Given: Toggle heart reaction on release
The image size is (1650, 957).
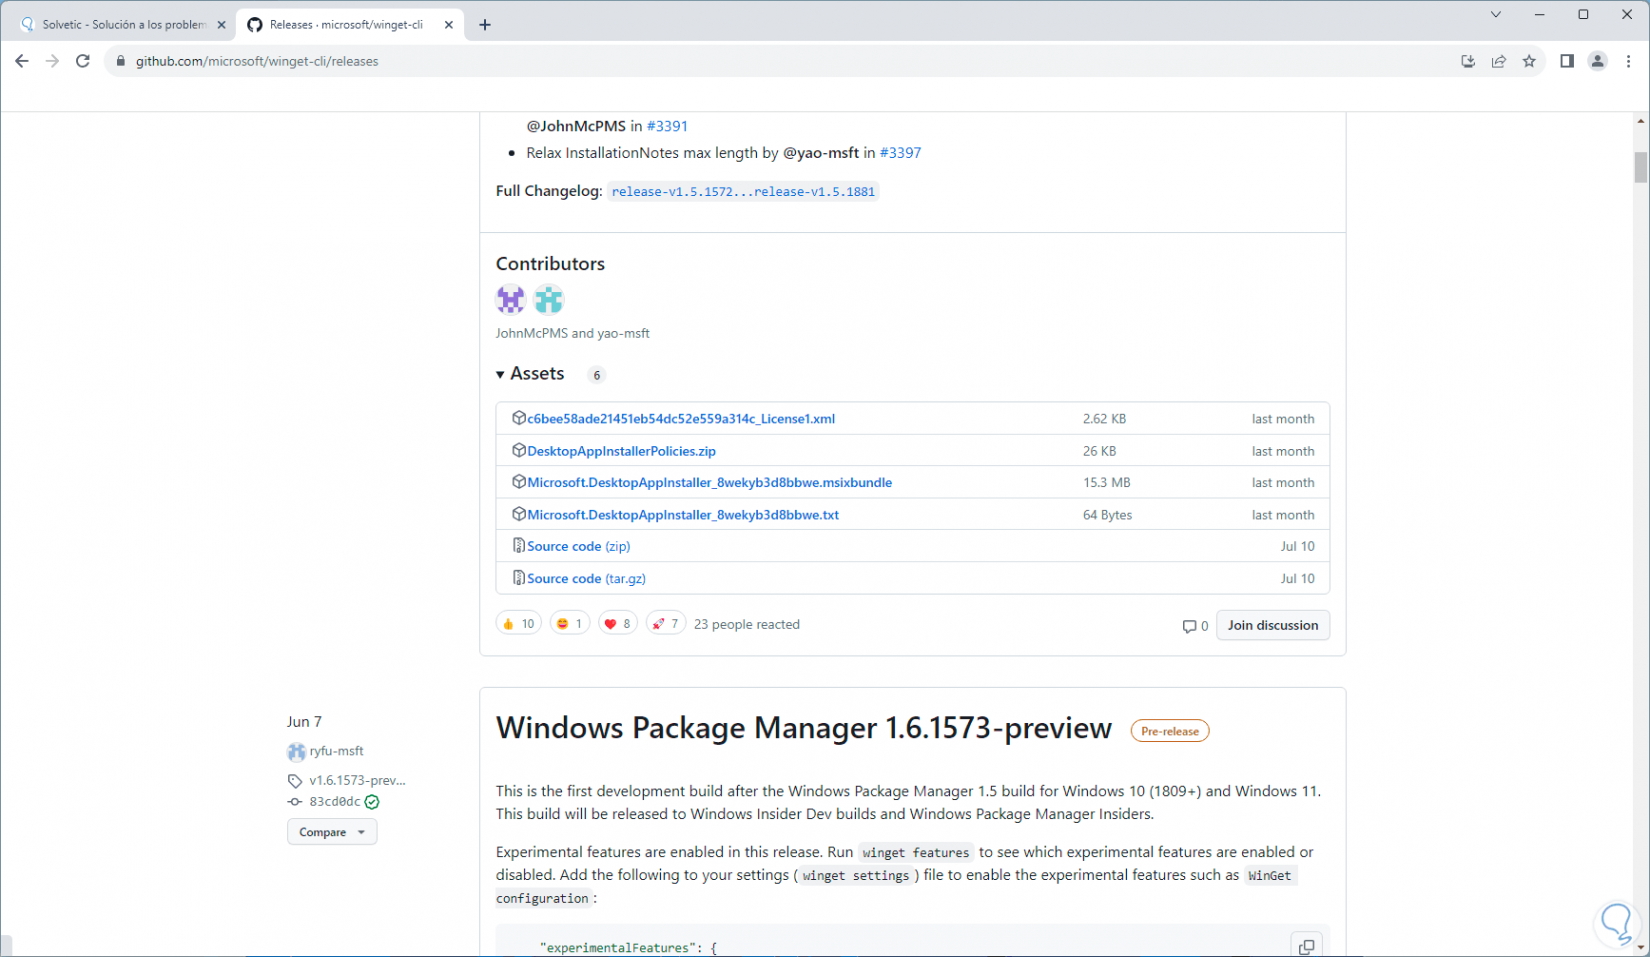Looking at the screenshot, I should (617, 624).
